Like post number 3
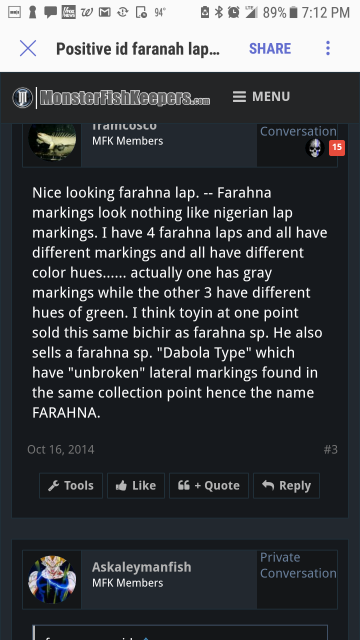The width and height of the screenshot is (360, 640). (136, 486)
